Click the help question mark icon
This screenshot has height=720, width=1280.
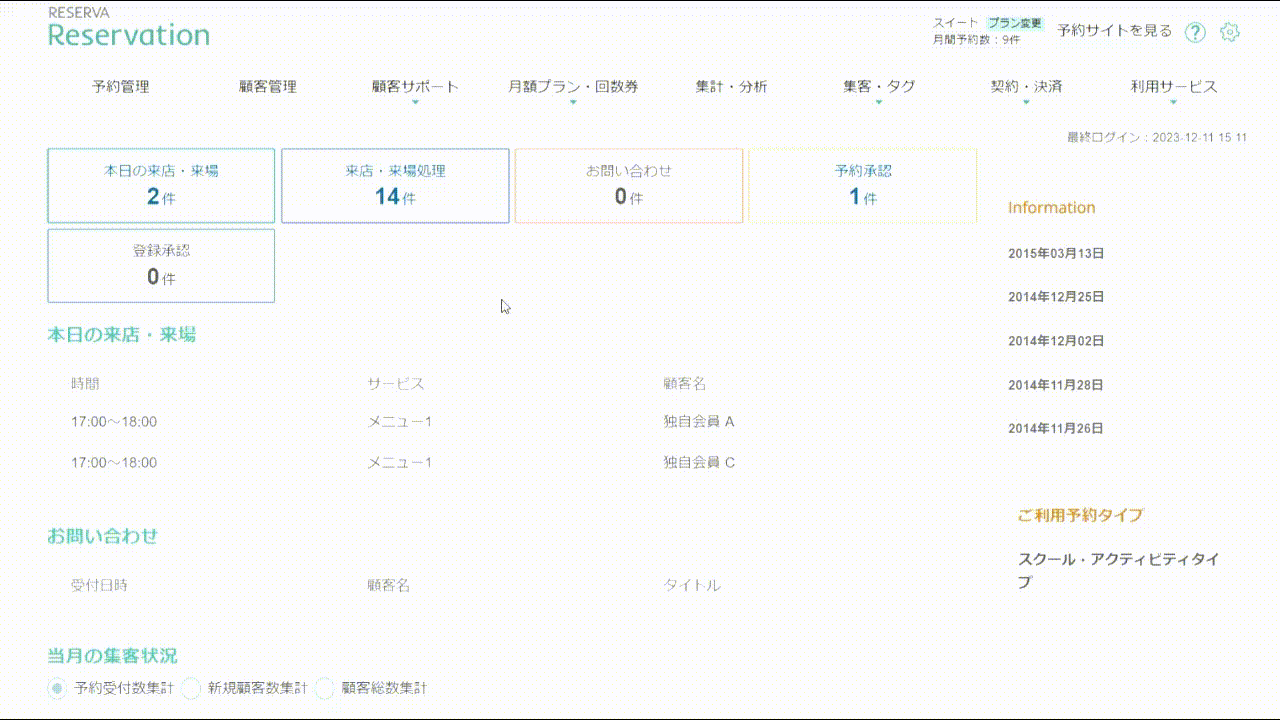[x=1195, y=32]
